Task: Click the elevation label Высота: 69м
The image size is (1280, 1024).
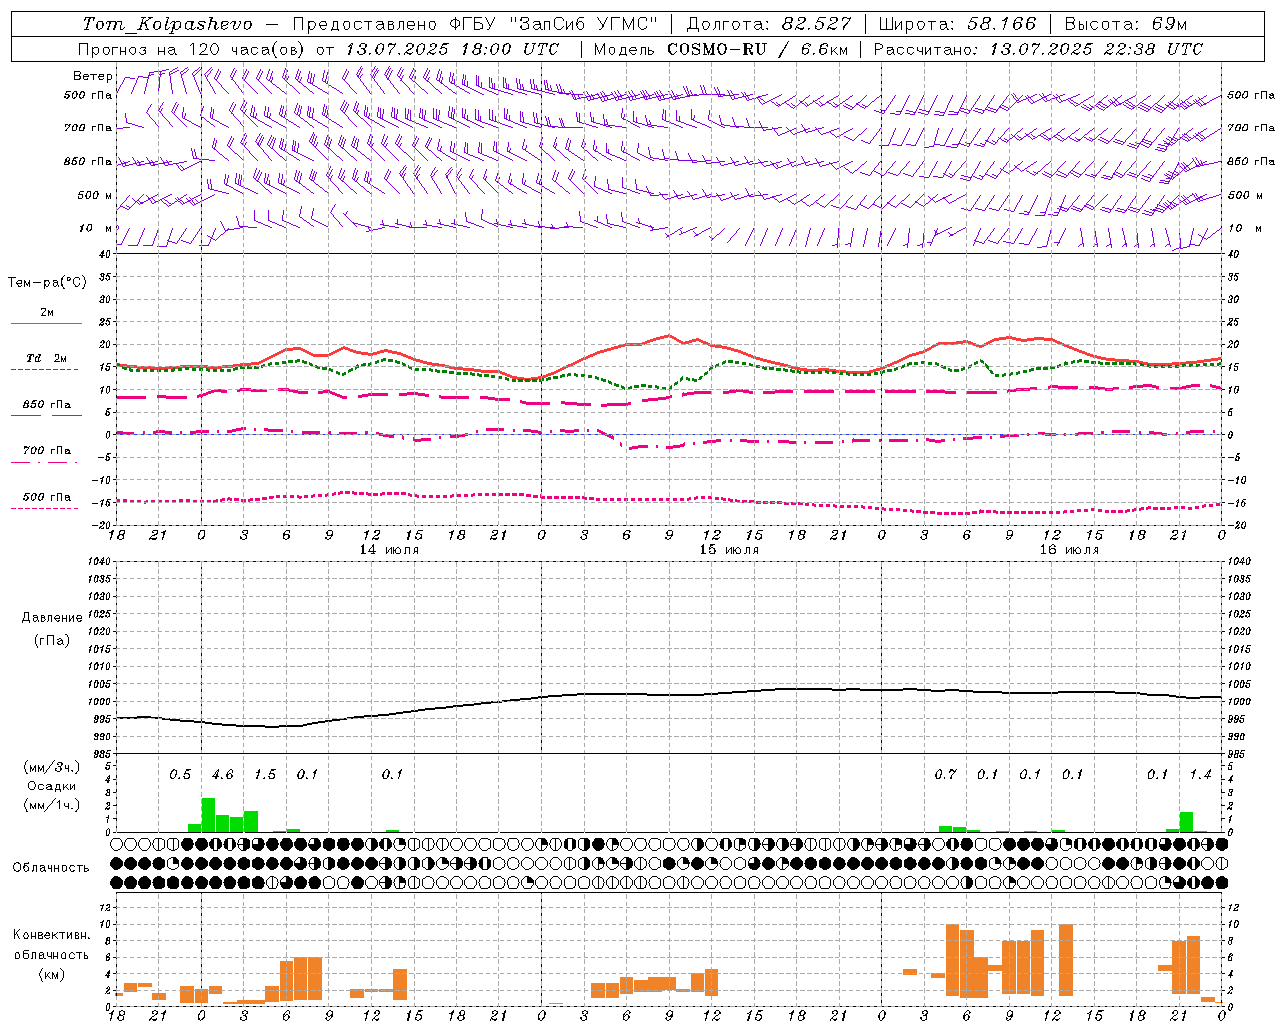Action: 1126,24
